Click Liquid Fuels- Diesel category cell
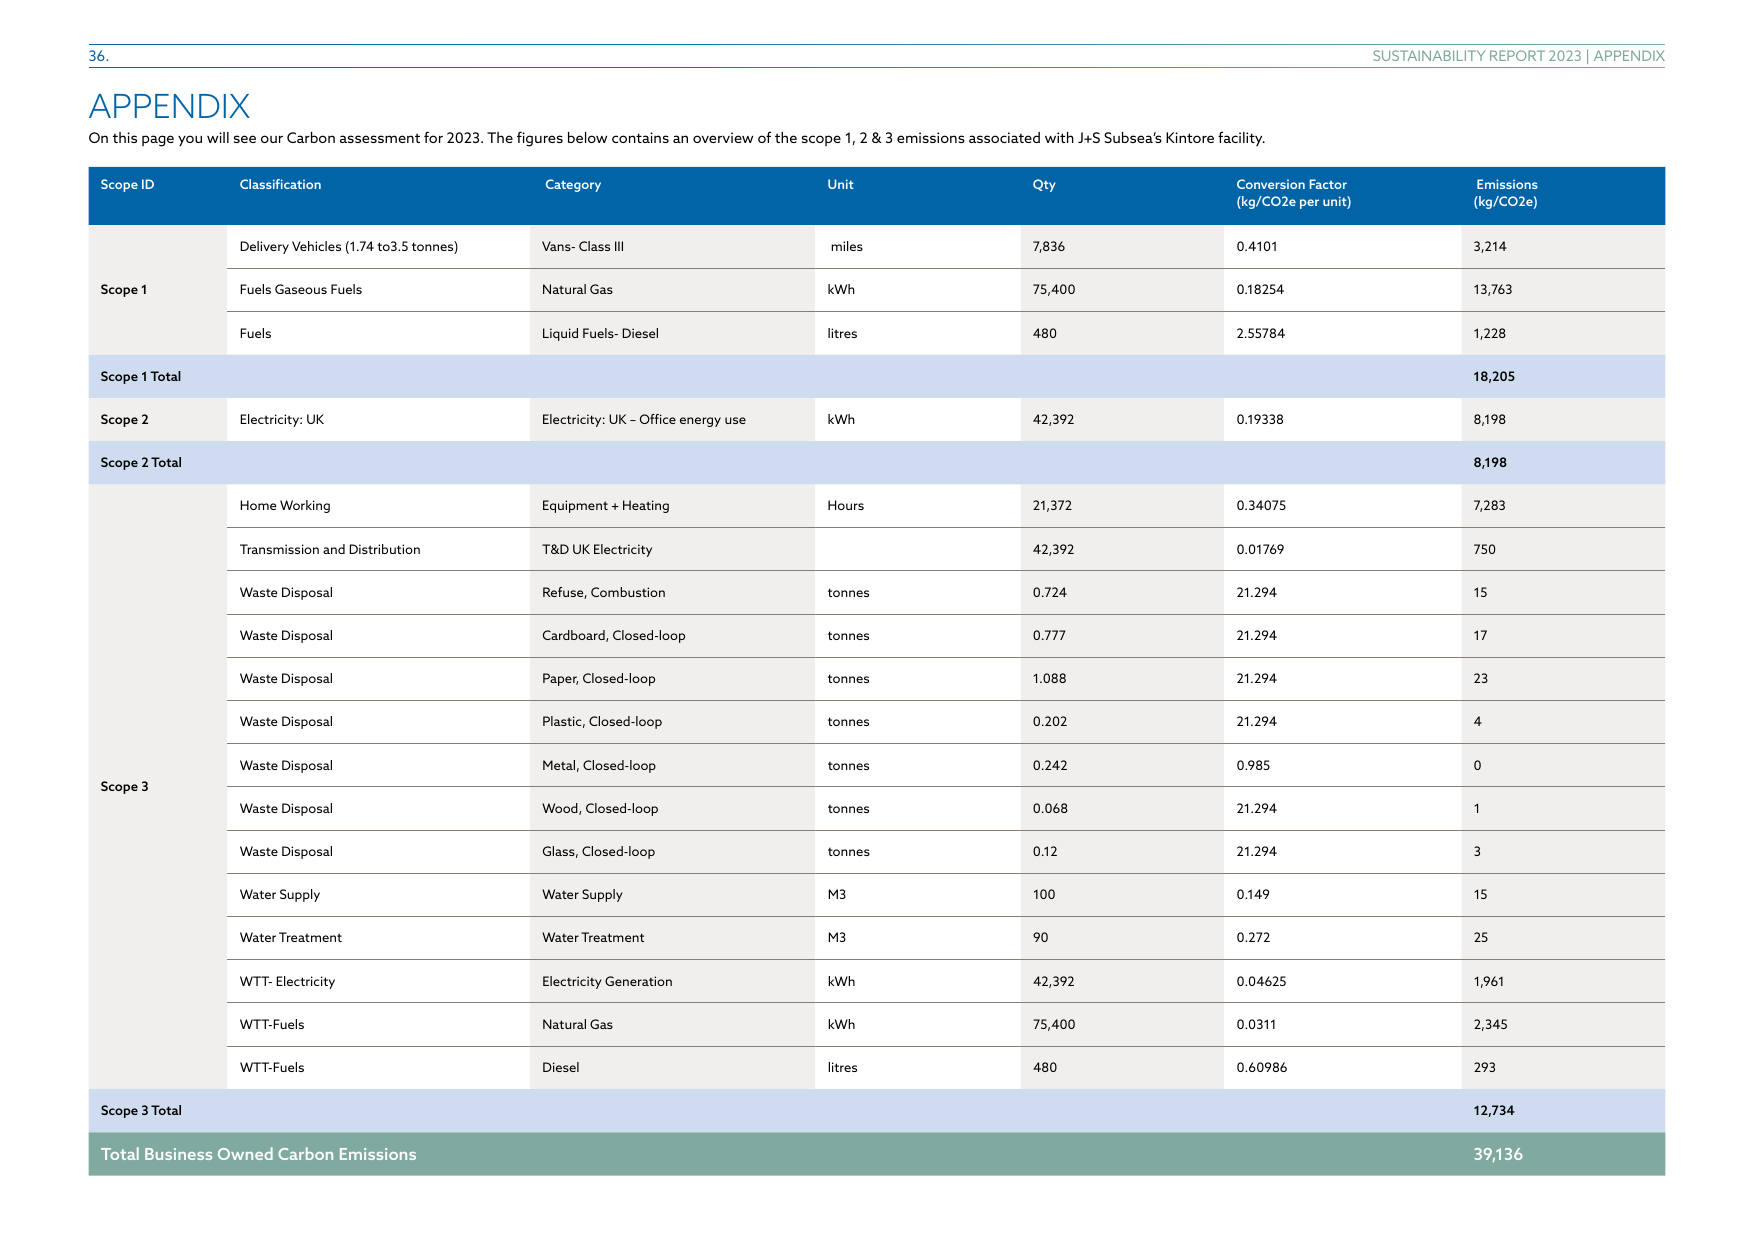 600,334
